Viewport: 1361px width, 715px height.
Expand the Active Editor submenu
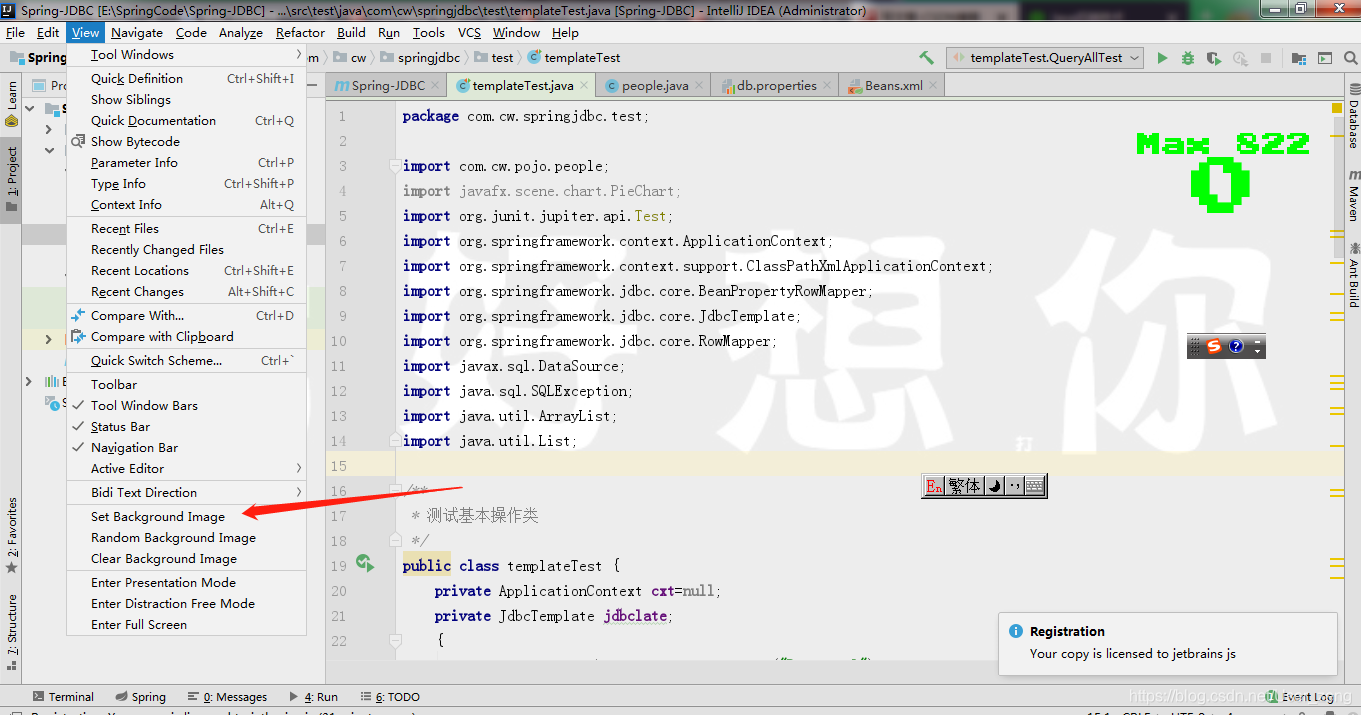tap(186, 469)
